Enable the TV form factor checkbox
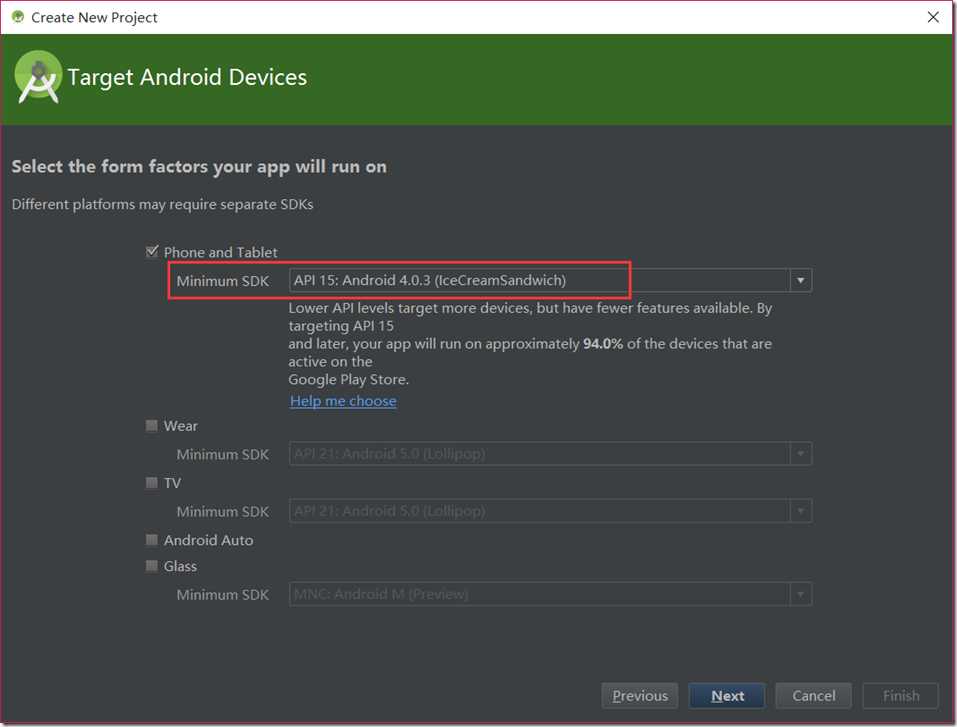 click(152, 483)
